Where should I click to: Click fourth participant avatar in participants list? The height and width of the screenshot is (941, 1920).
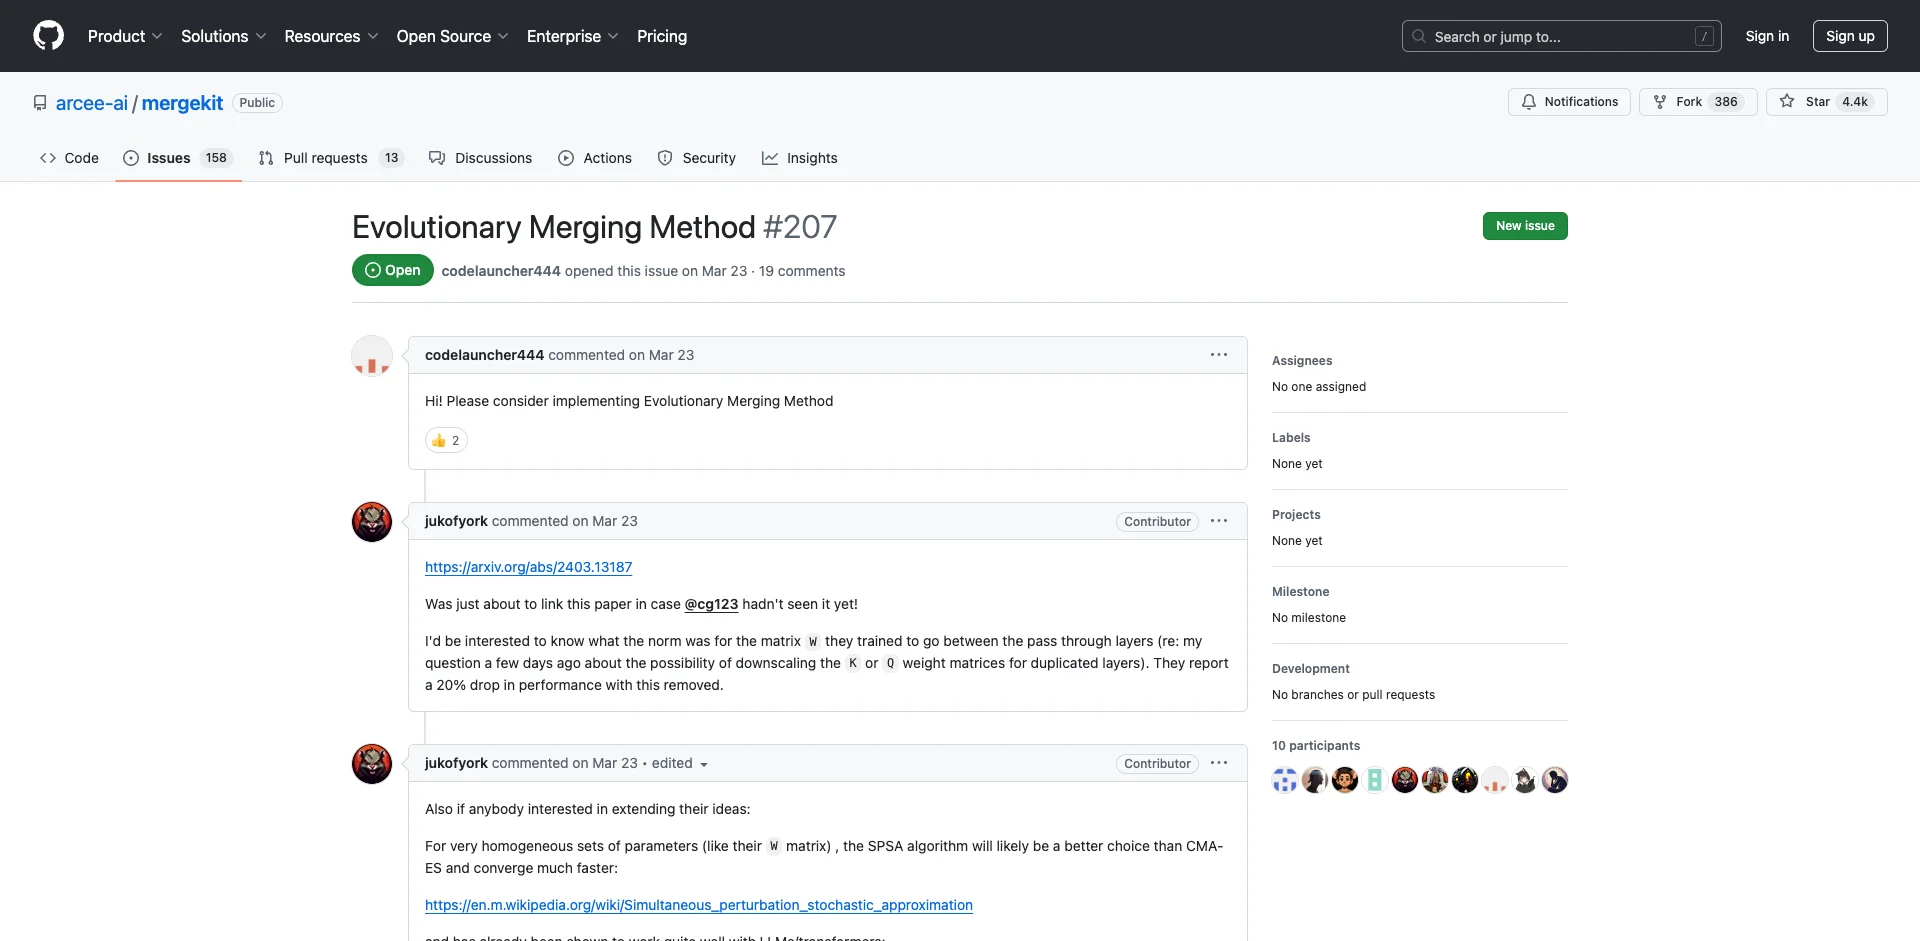pos(1375,780)
